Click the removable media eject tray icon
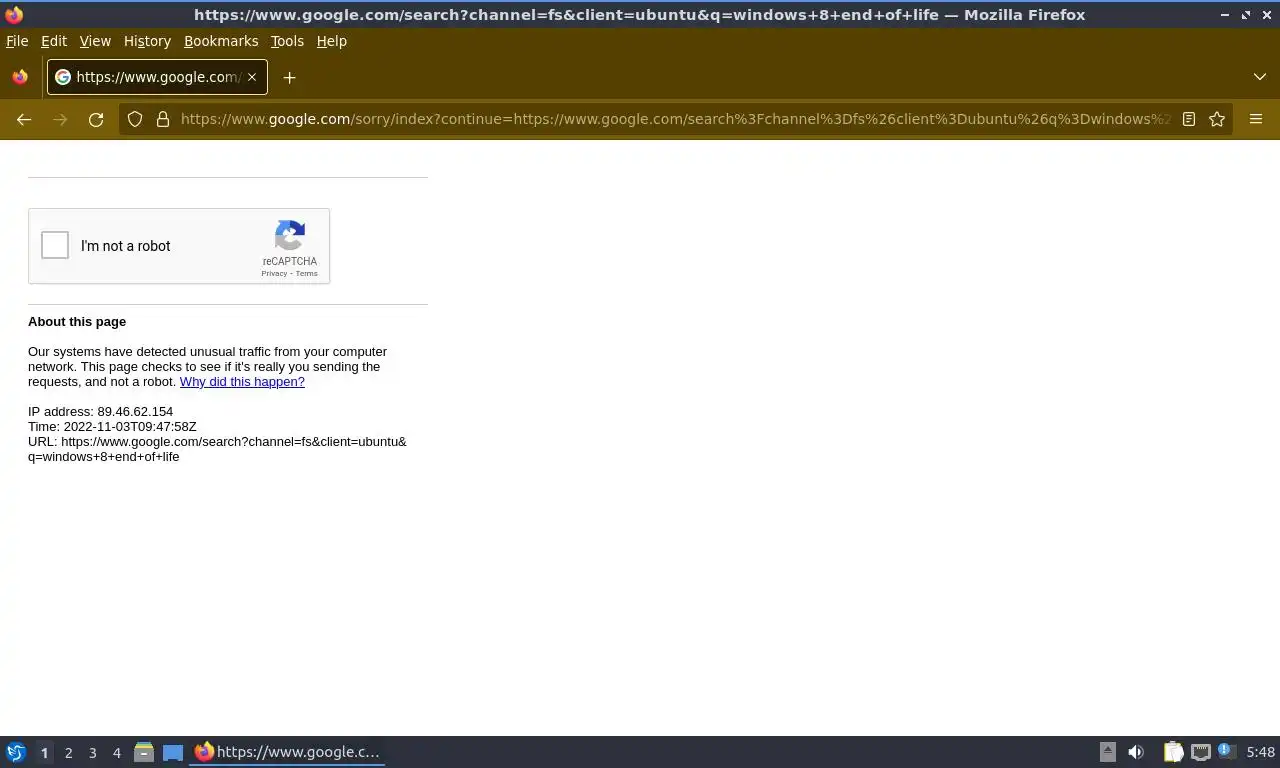The height and width of the screenshot is (768, 1280). click(x=1108, y=752)
